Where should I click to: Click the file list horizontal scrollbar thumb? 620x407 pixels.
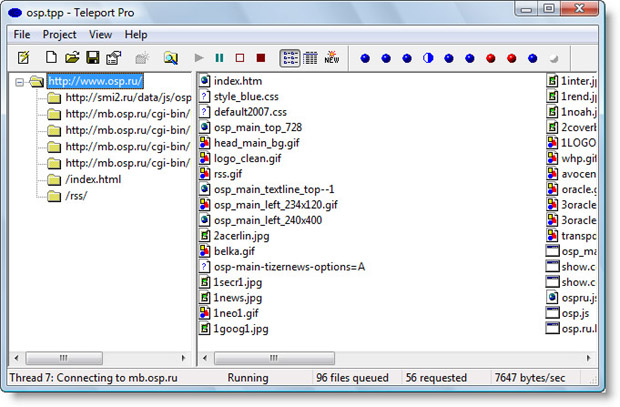[x=274, y=358]
